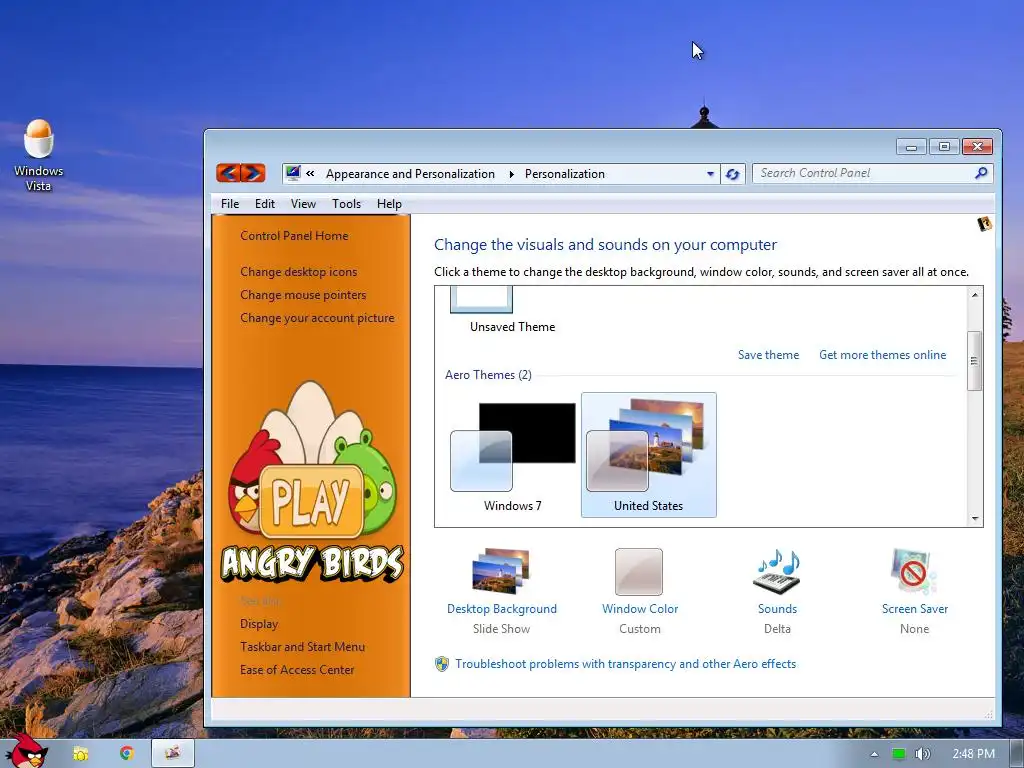
Task: Open the help icon in top-right corner
Action: tap(984, 225)
